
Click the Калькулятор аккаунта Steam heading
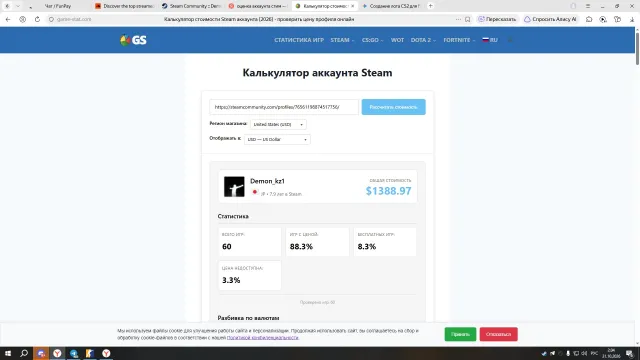317,73
